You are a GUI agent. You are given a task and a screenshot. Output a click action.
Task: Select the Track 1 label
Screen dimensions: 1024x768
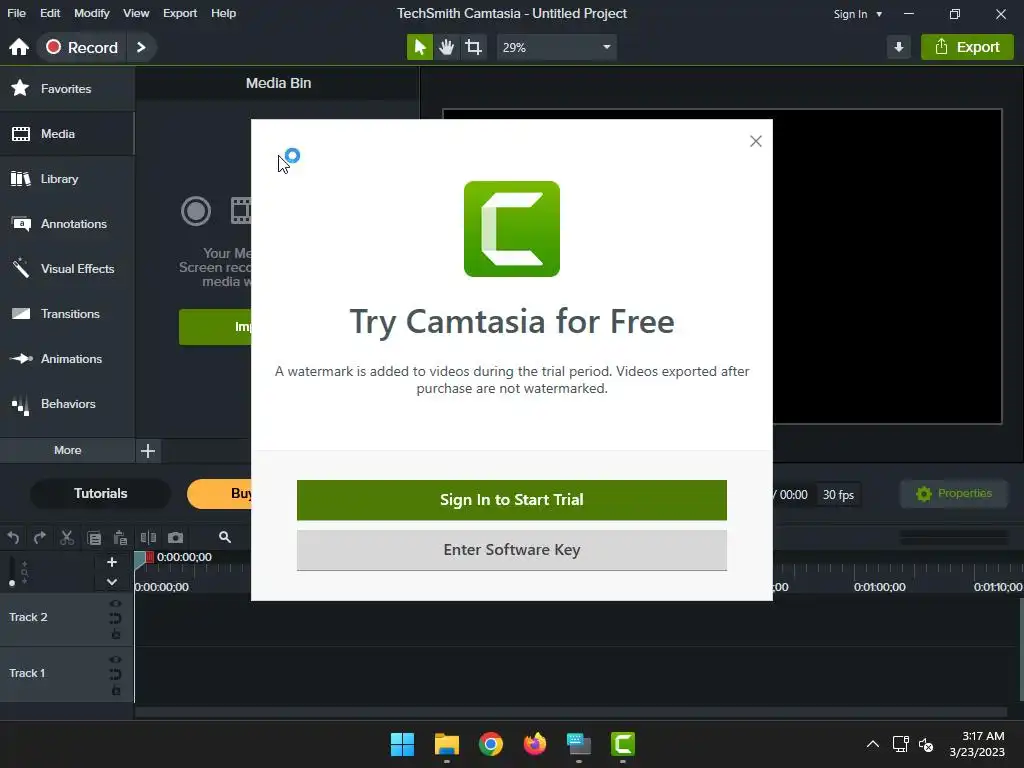point(27,673)
